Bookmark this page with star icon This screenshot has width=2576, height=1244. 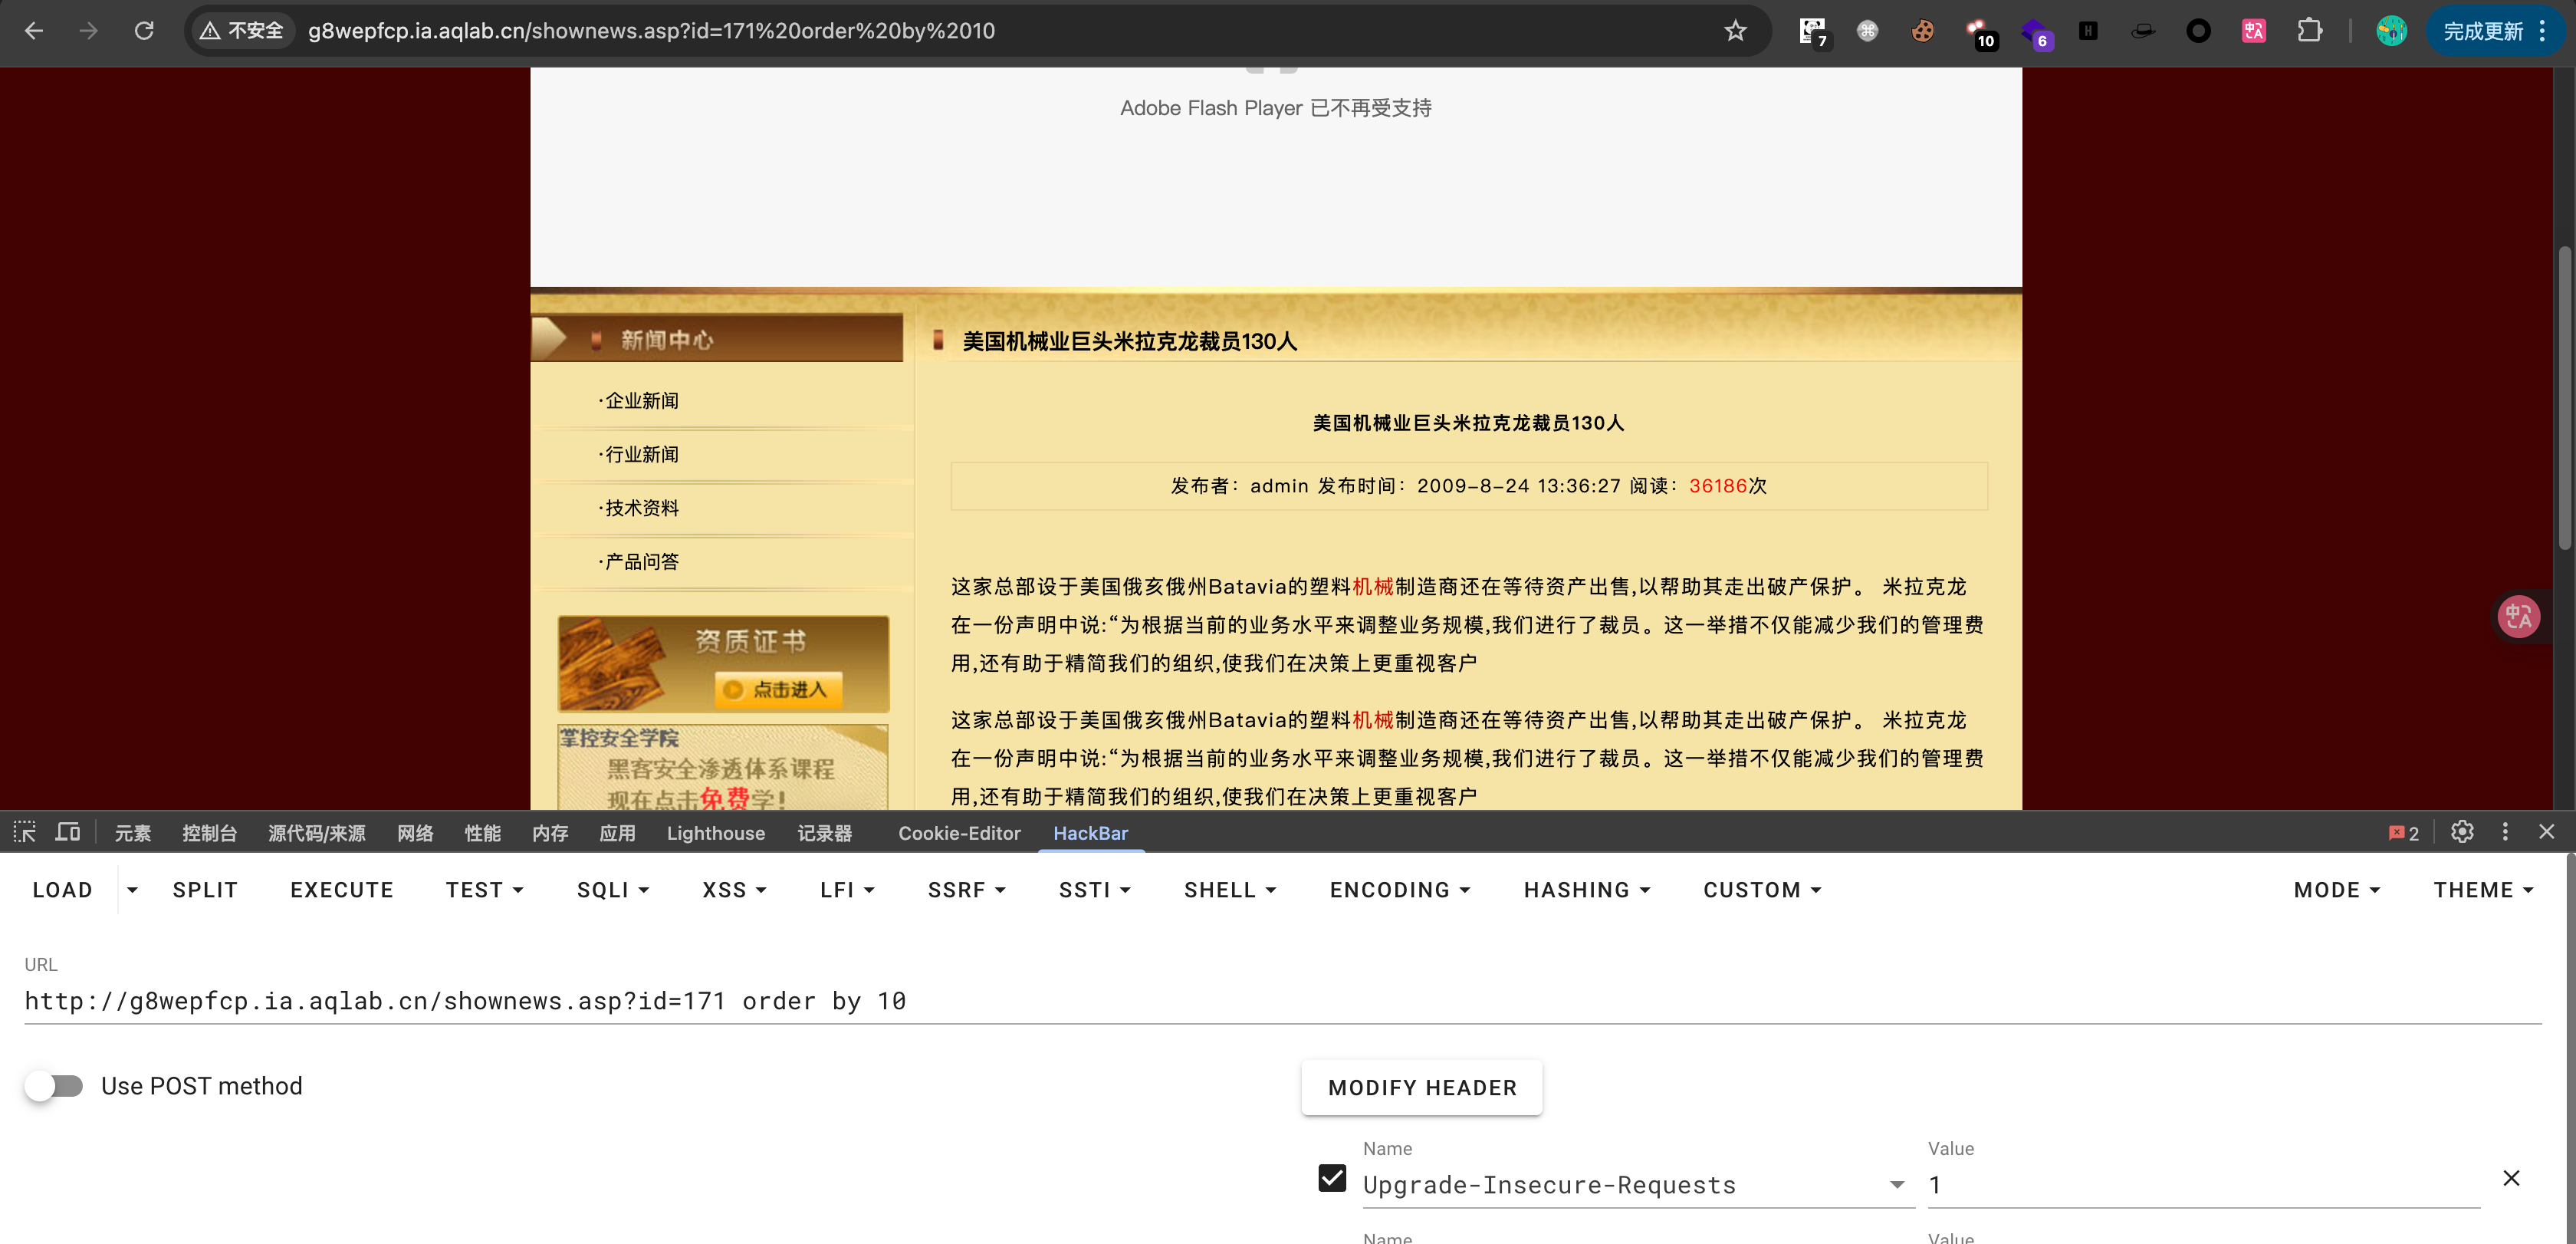pyautogui.click(x=1735, y=30)
